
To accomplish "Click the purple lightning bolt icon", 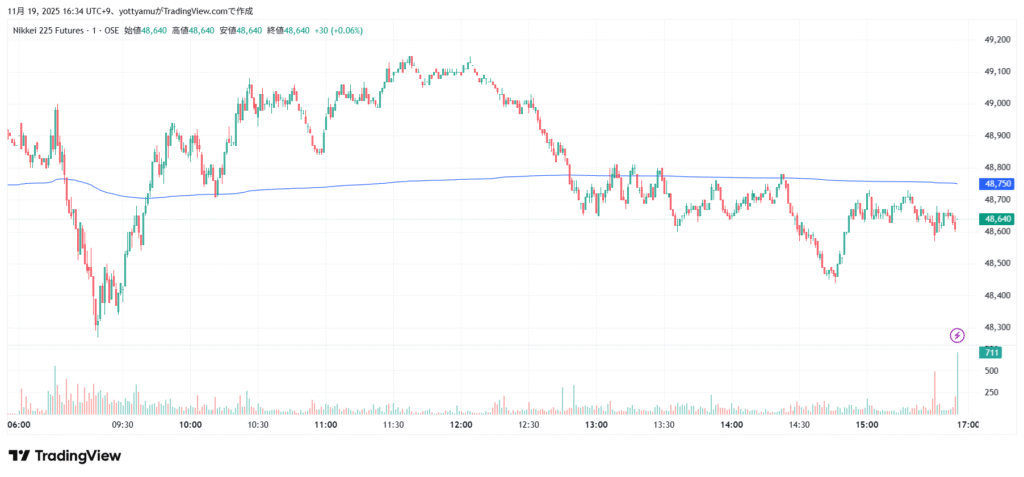I will point(957,335).
